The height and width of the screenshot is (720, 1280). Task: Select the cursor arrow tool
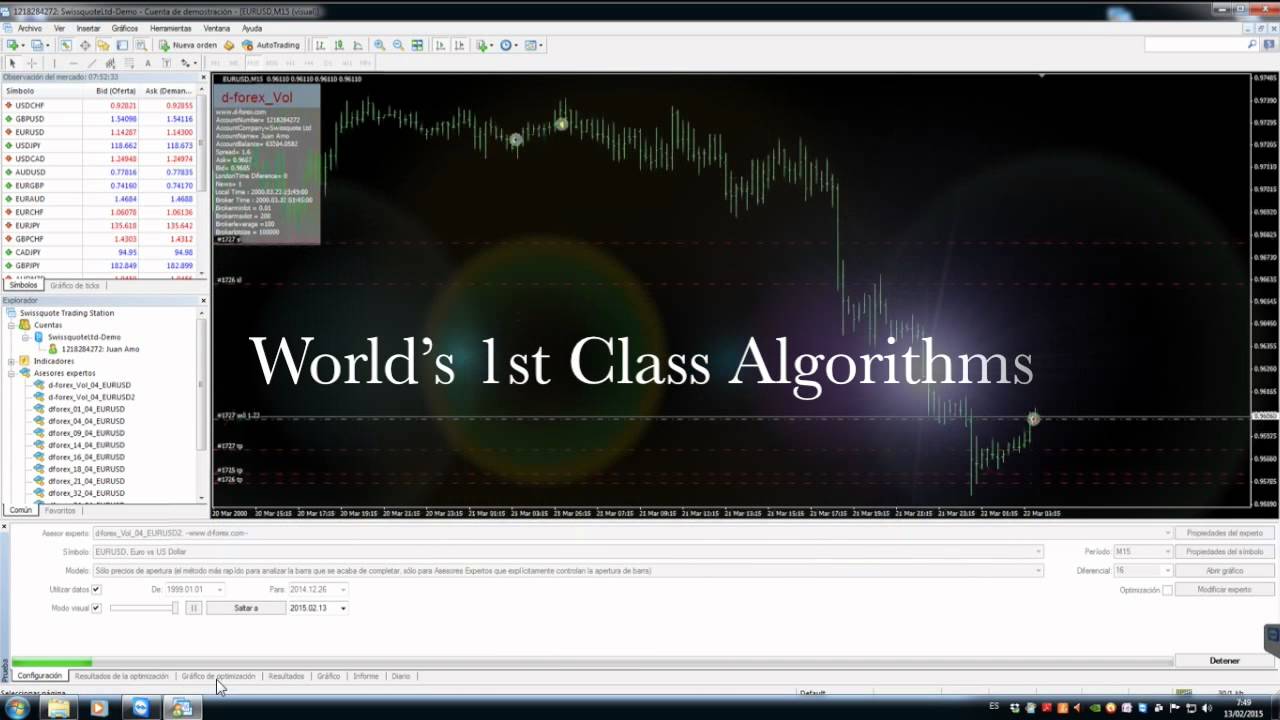coord(12,63)
